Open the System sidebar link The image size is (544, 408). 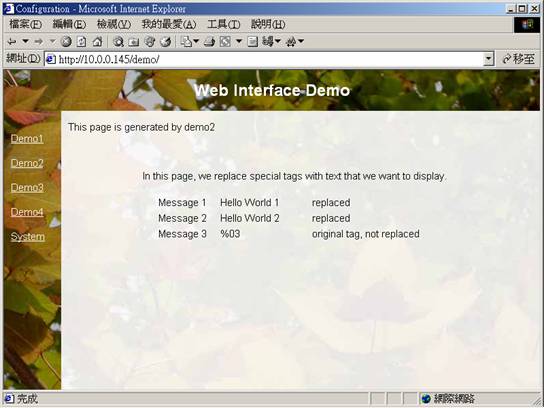pyautogui.click(x=28, y=237)
